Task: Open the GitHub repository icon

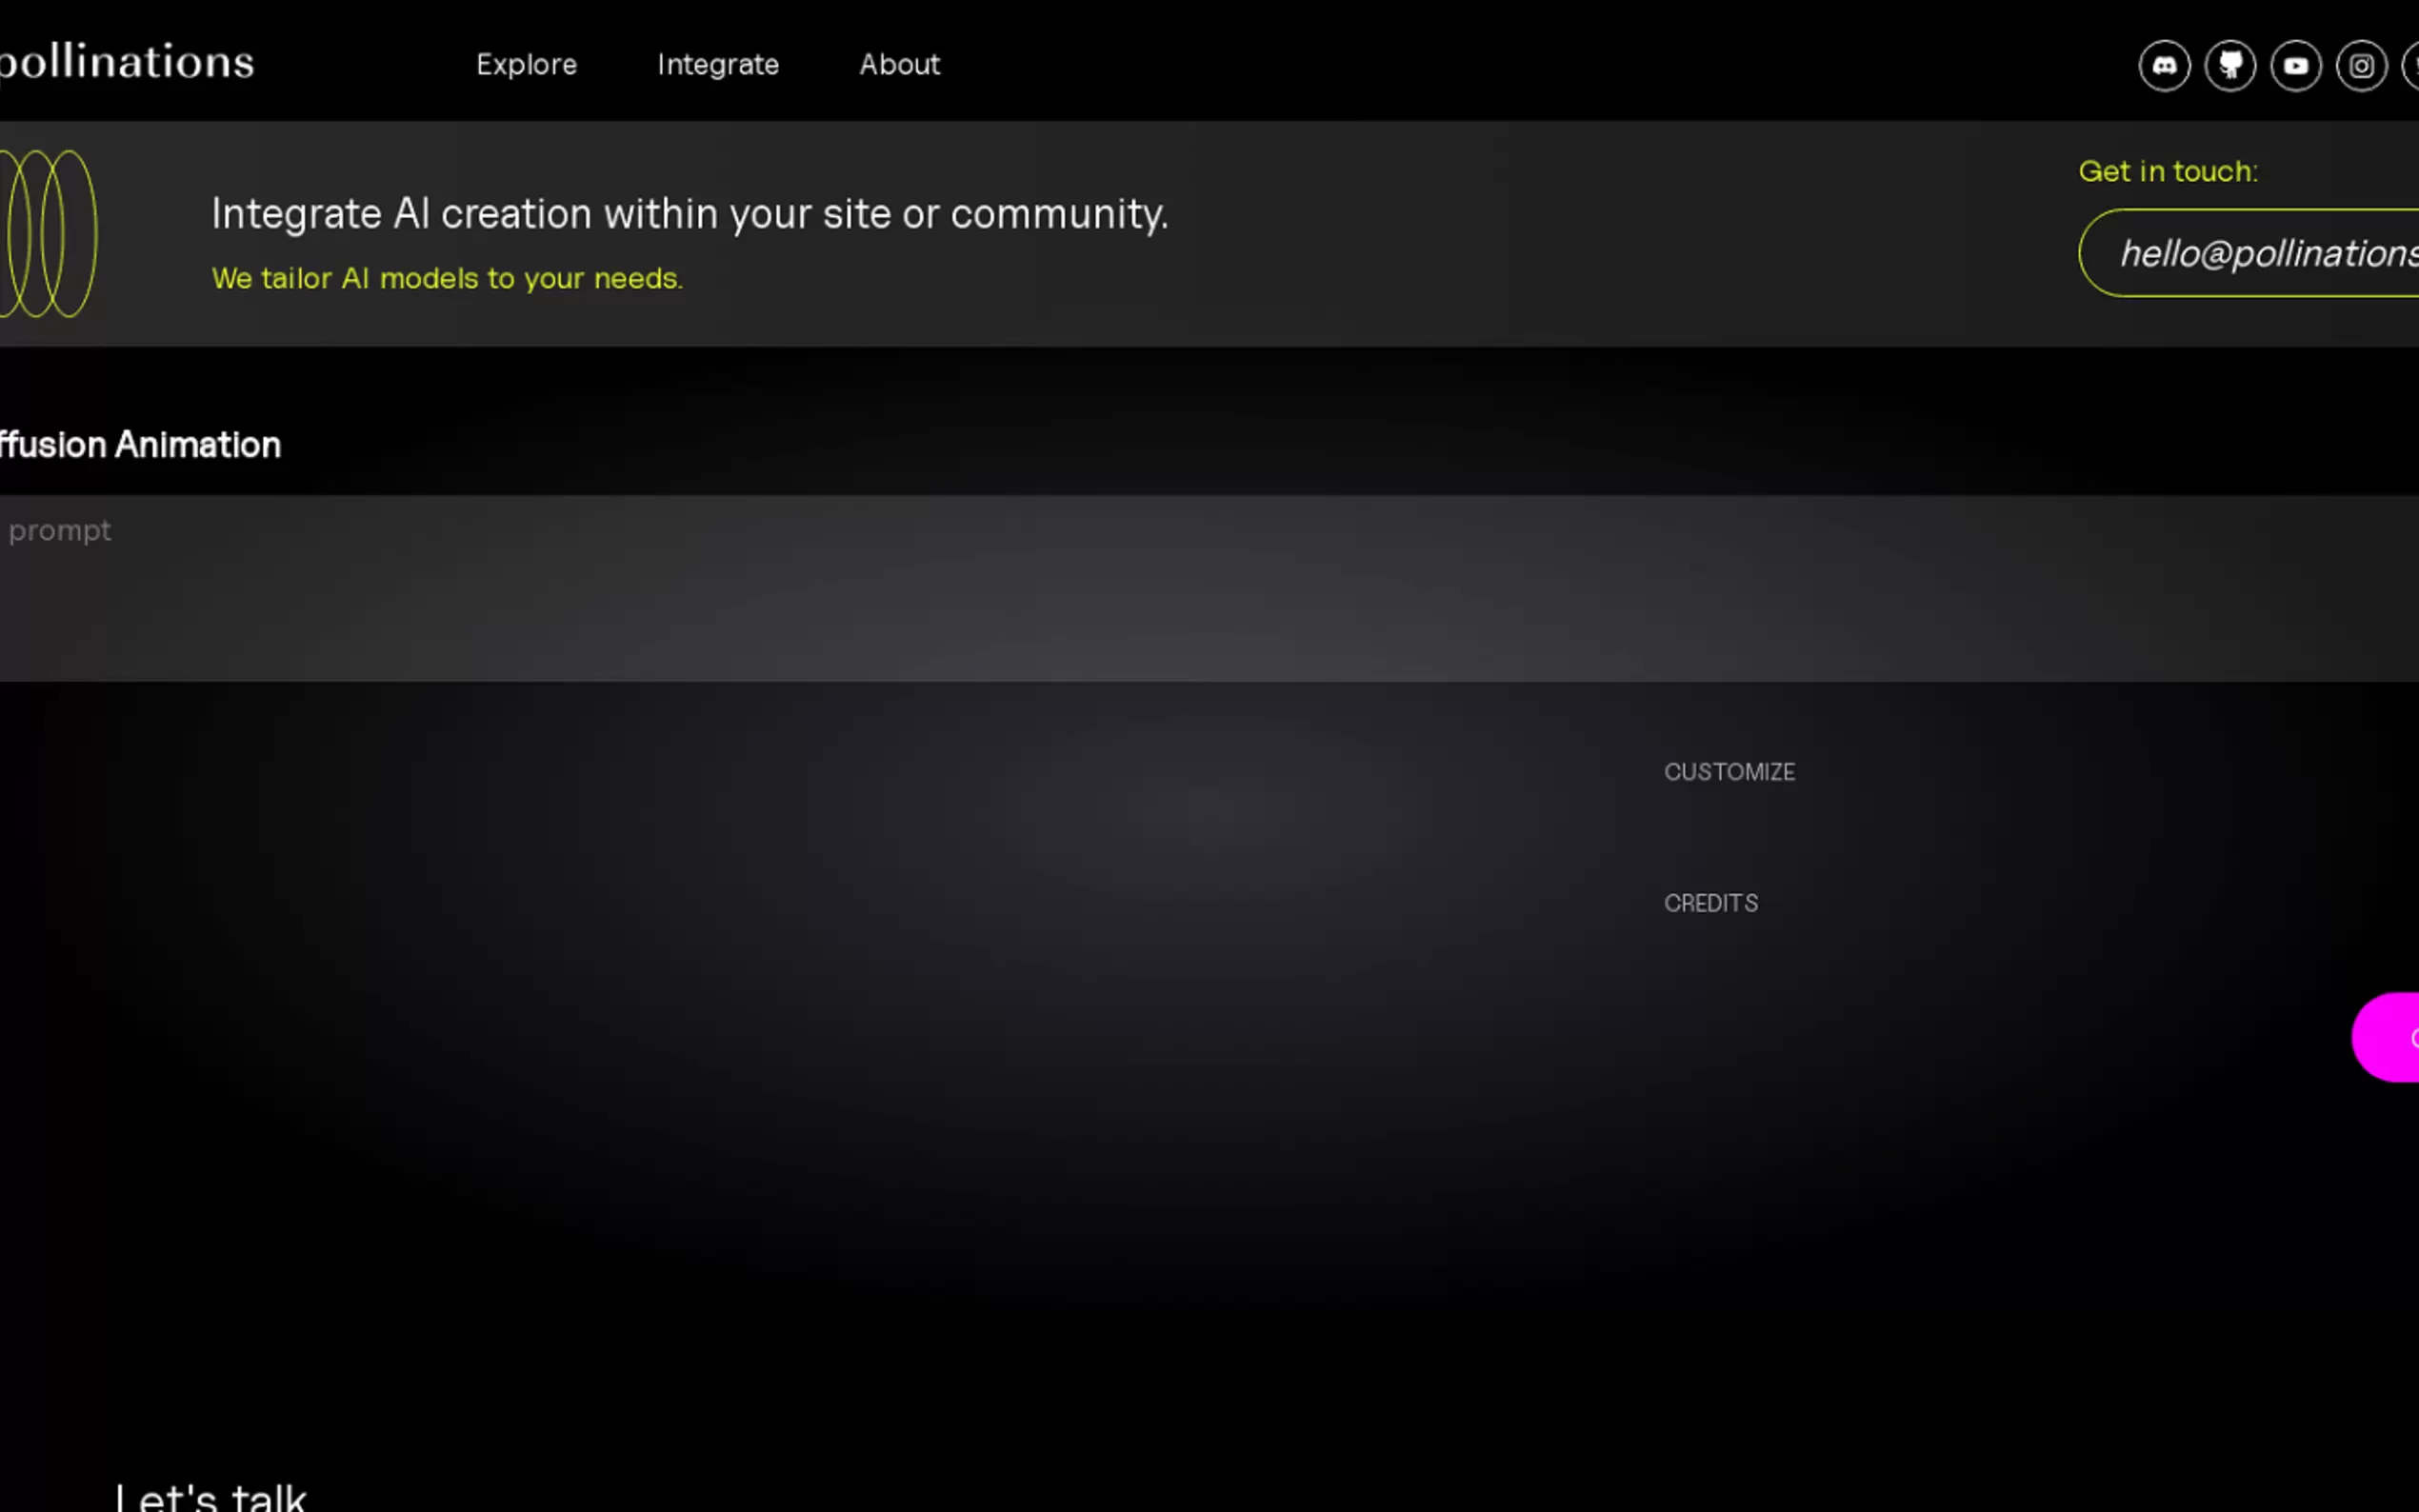Action: click(x=2230, y=66)
